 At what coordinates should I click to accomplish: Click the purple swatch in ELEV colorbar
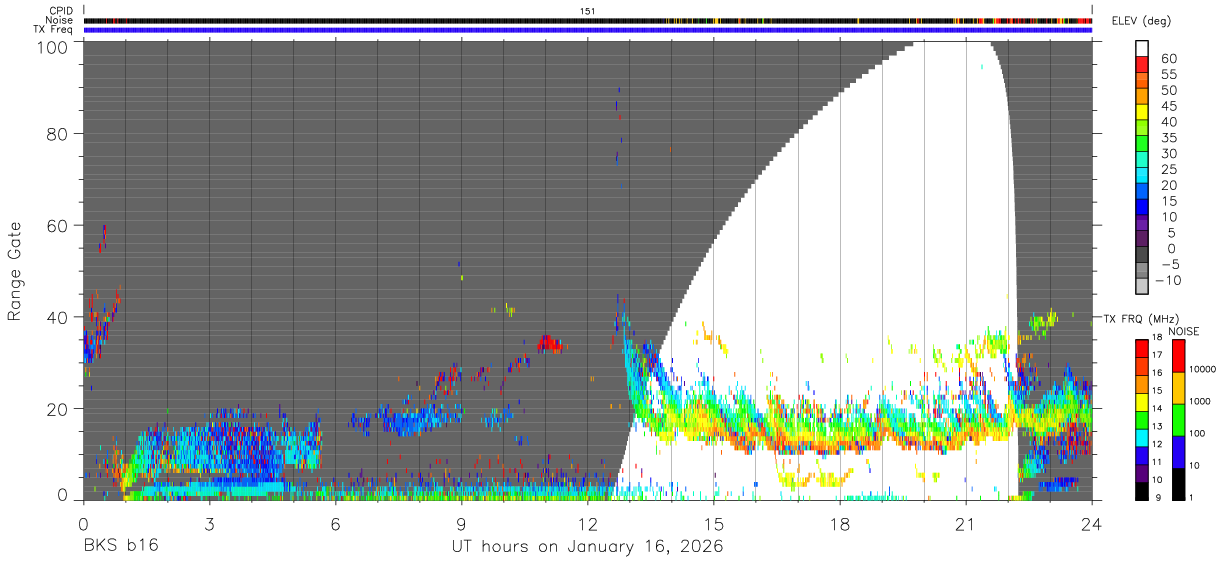[x=1142, y=224]
